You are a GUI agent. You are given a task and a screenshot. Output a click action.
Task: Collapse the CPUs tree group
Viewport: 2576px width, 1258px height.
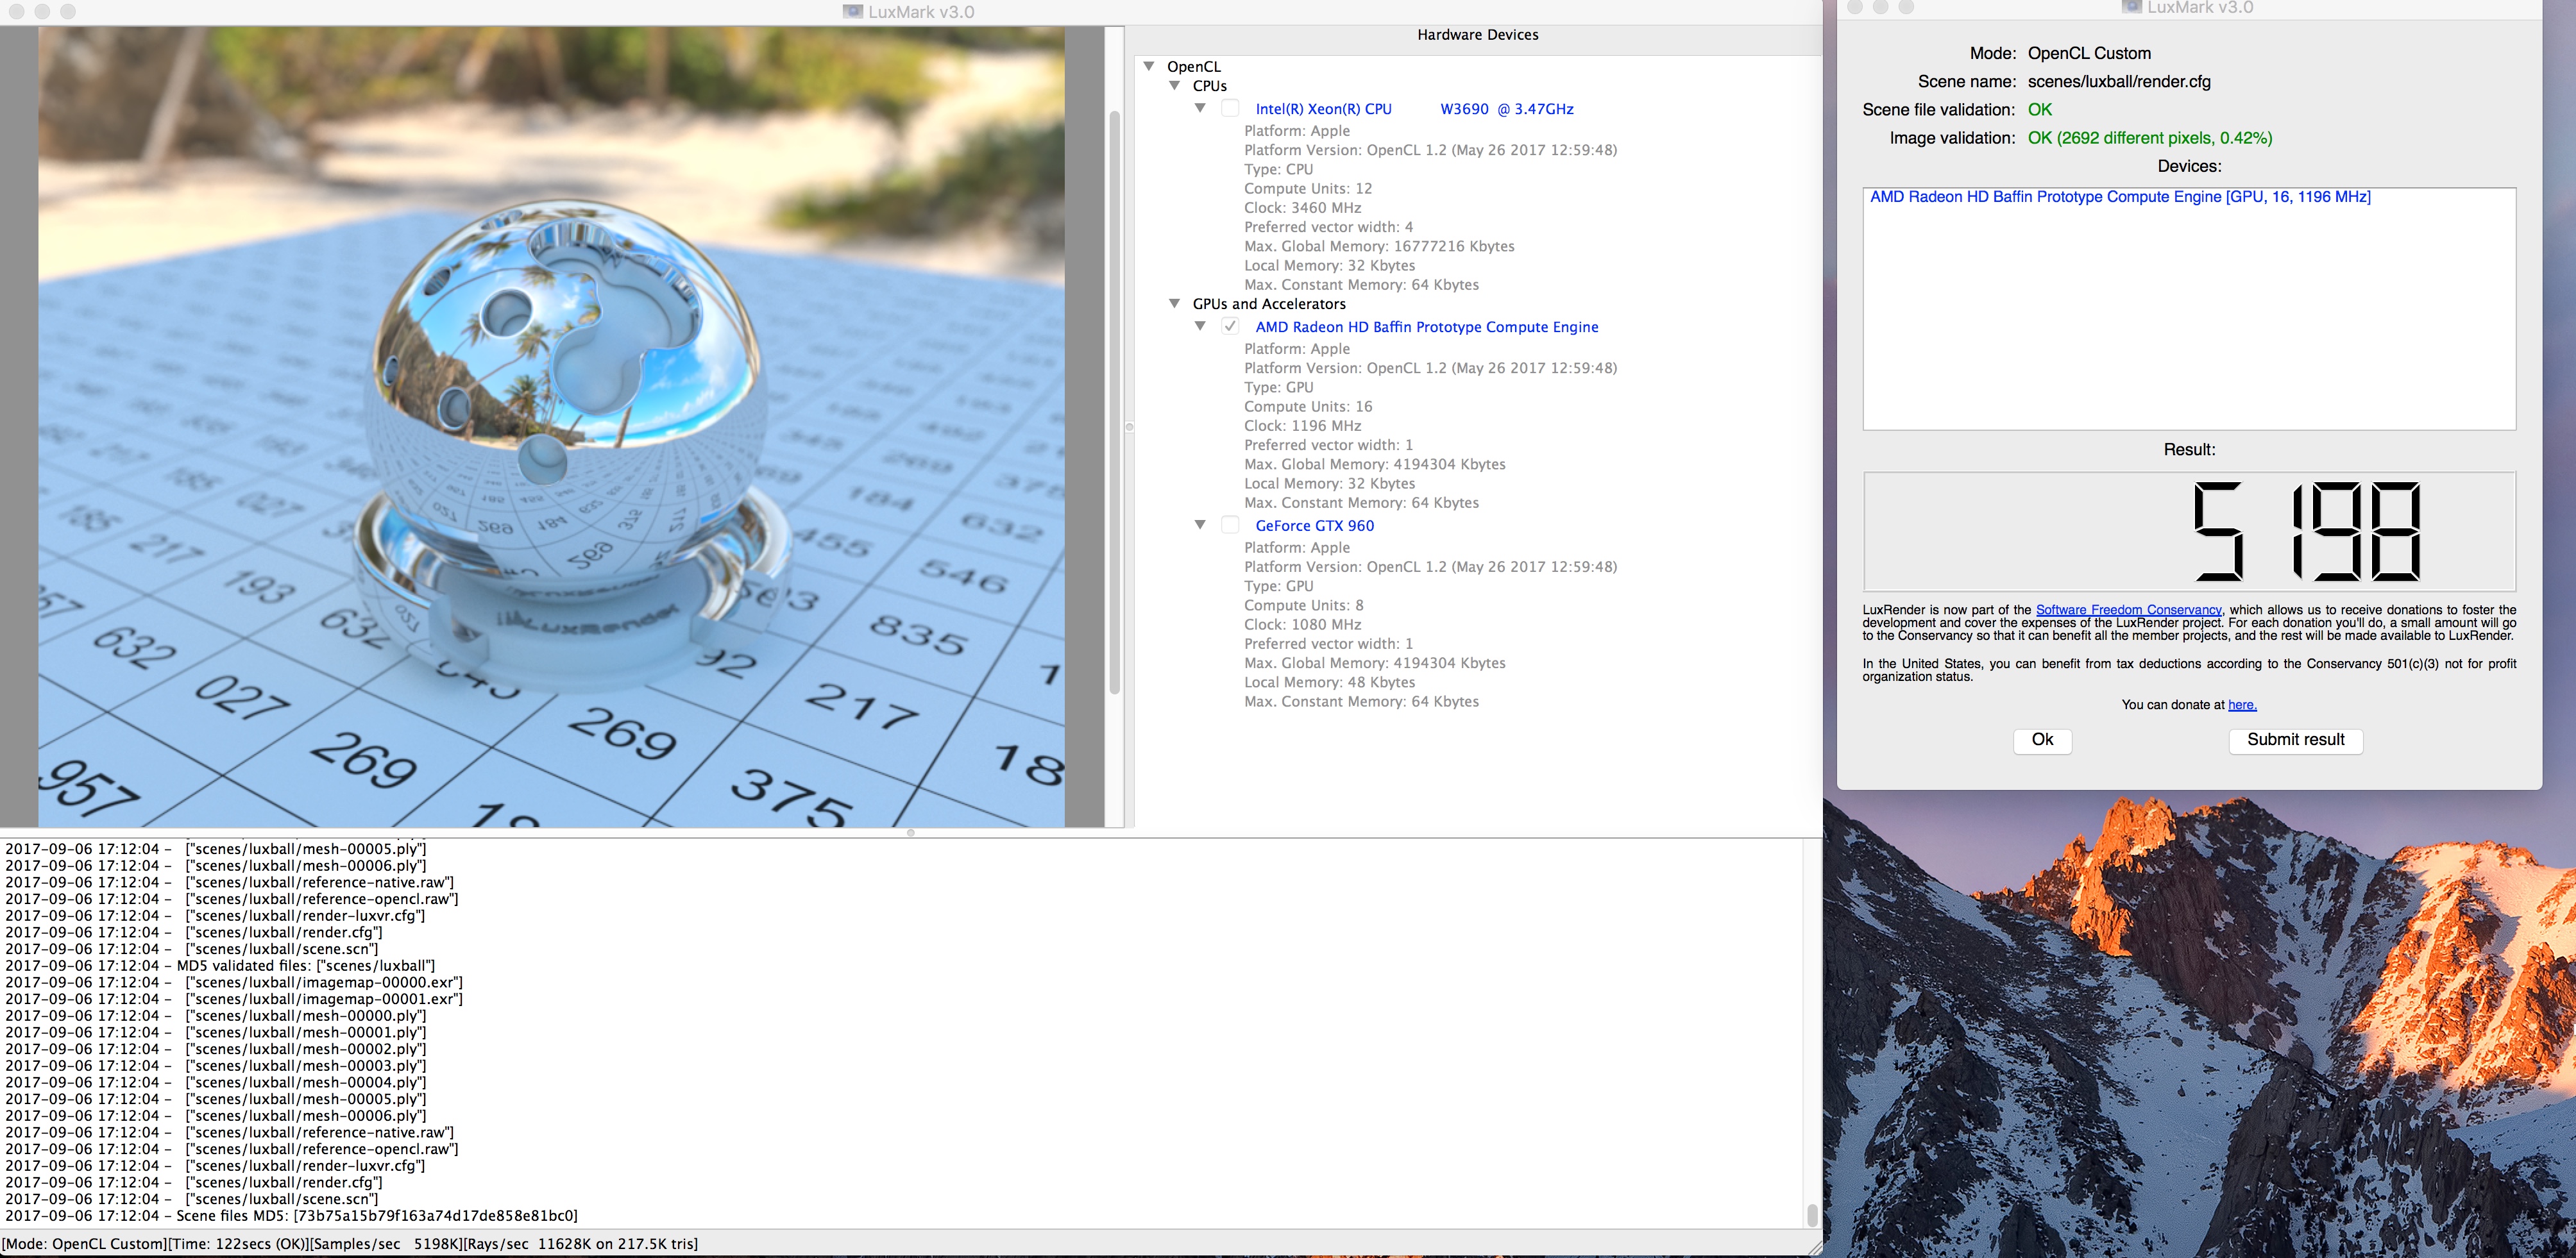click(x=1175, y=86)
